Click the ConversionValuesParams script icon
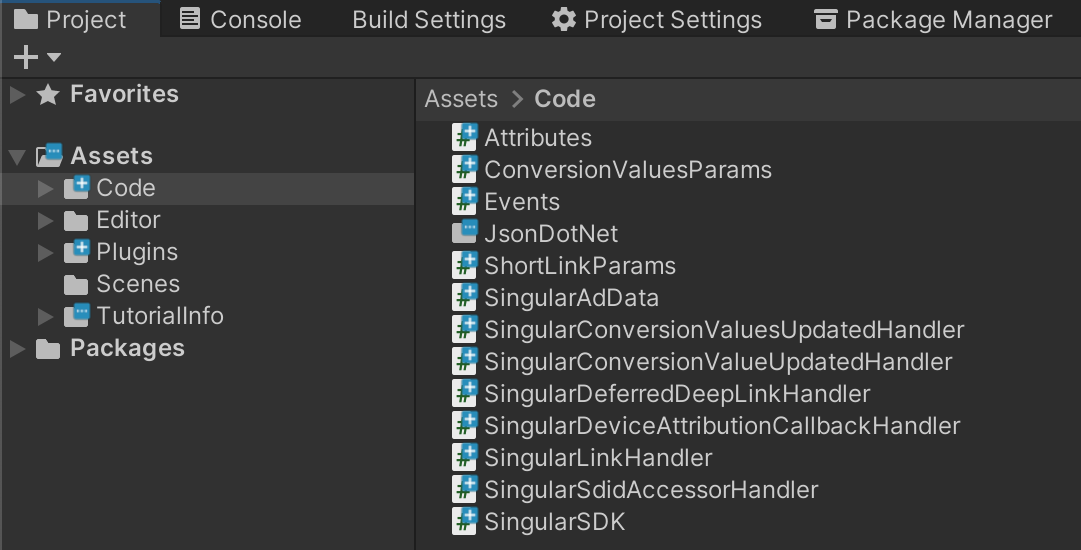Image resolution: width=1081 pixels, height=550 pixels. click(x=465, y=170)
